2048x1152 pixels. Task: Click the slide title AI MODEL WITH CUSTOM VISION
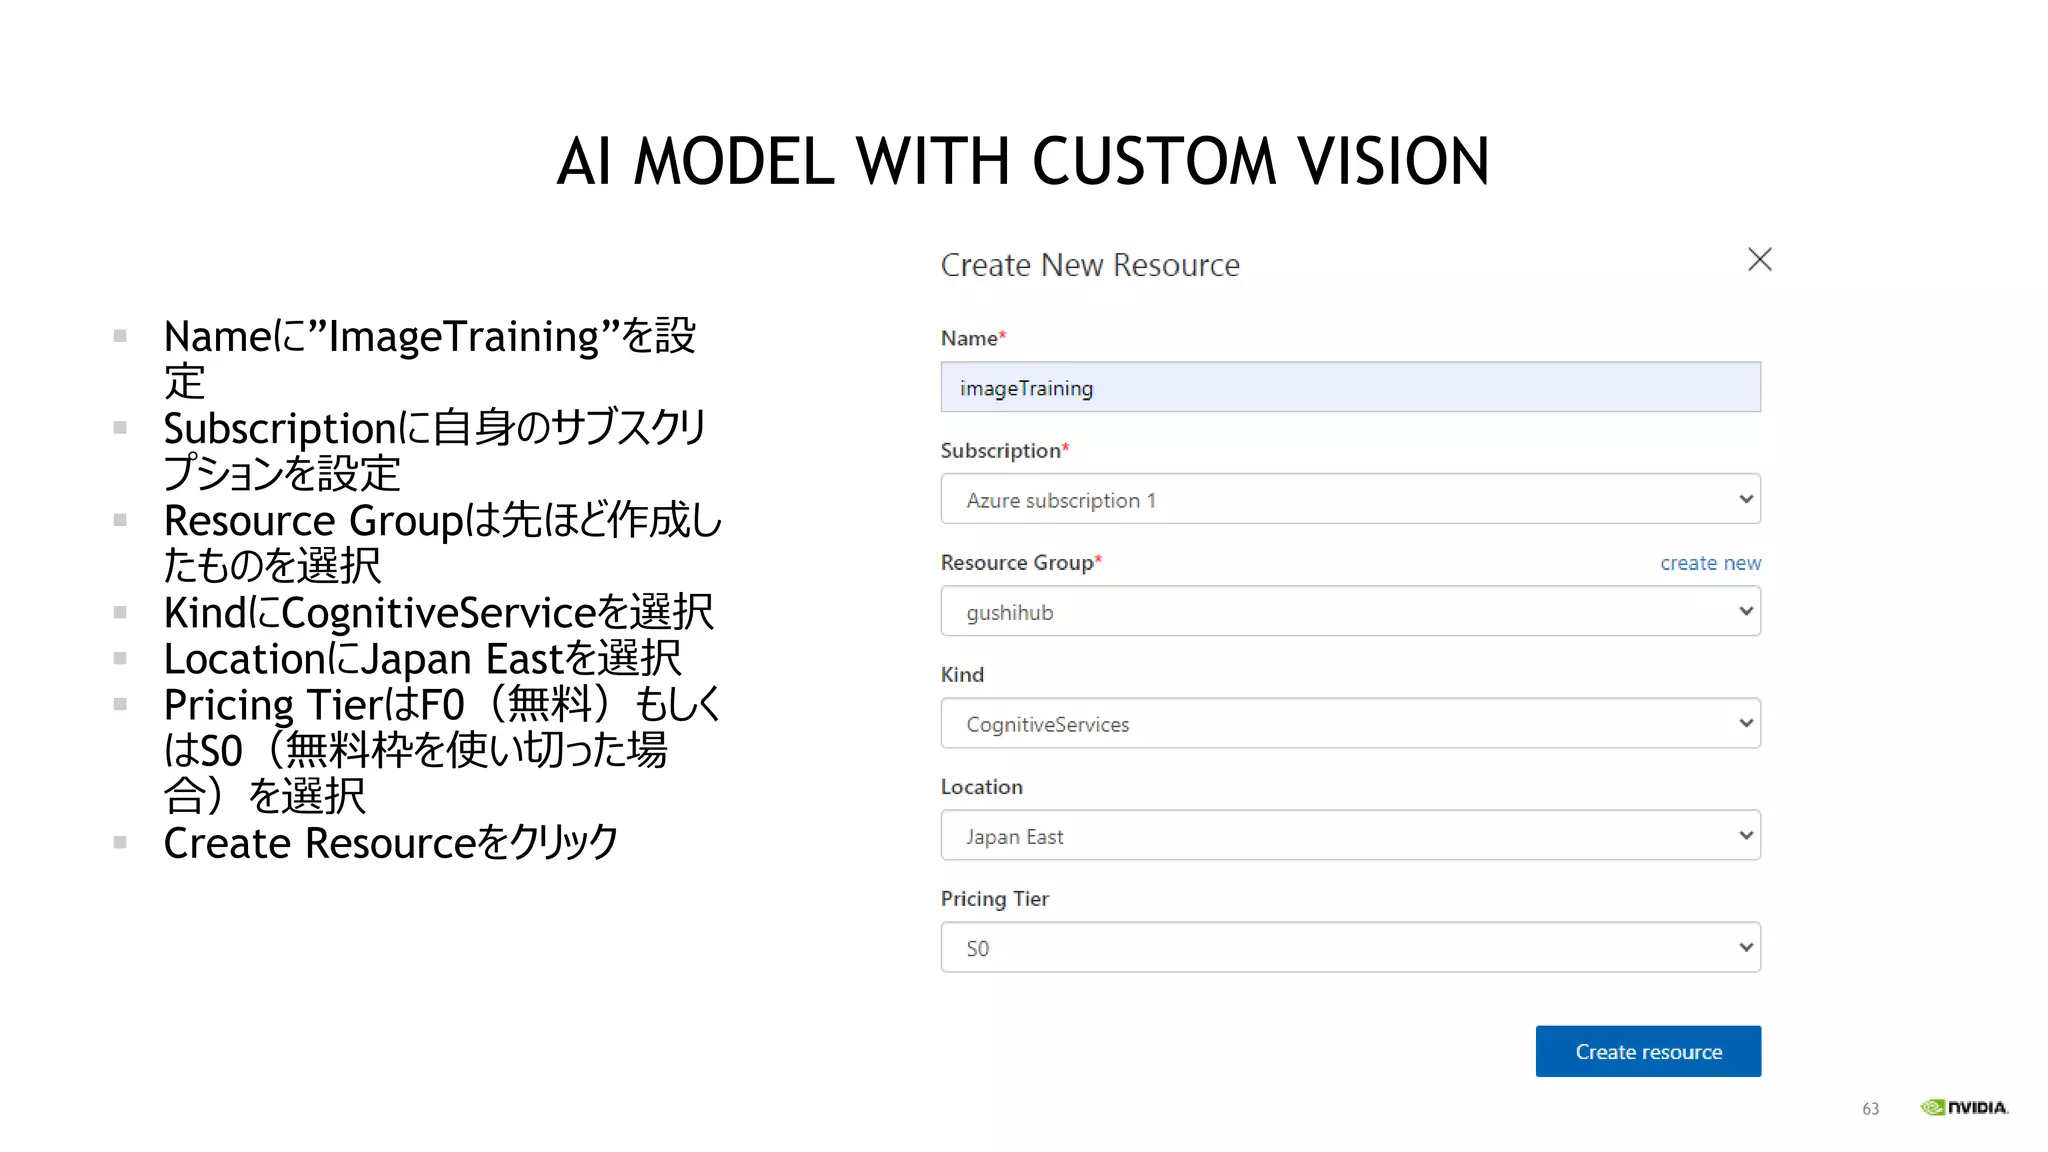click(1023, 161)
